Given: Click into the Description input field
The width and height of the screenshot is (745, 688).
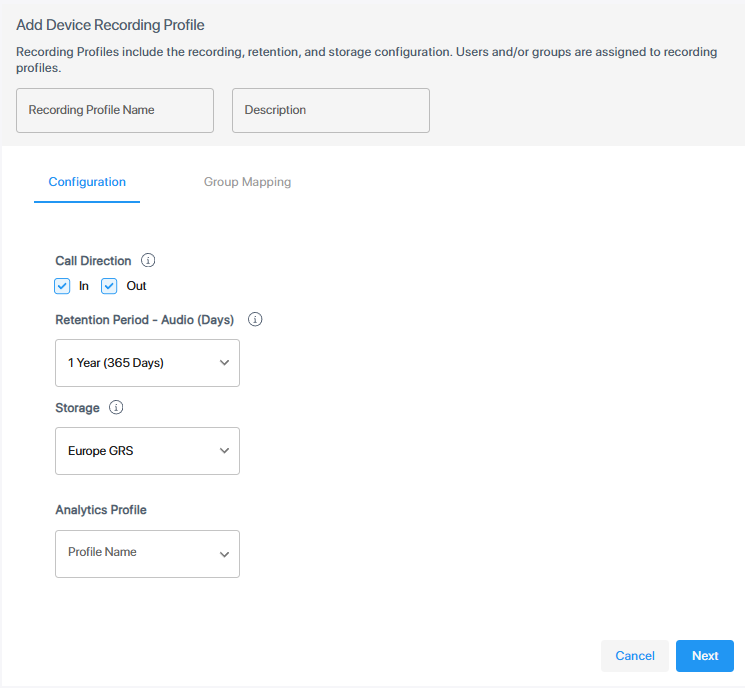Looking at the screenshot, I should (330, 110).
